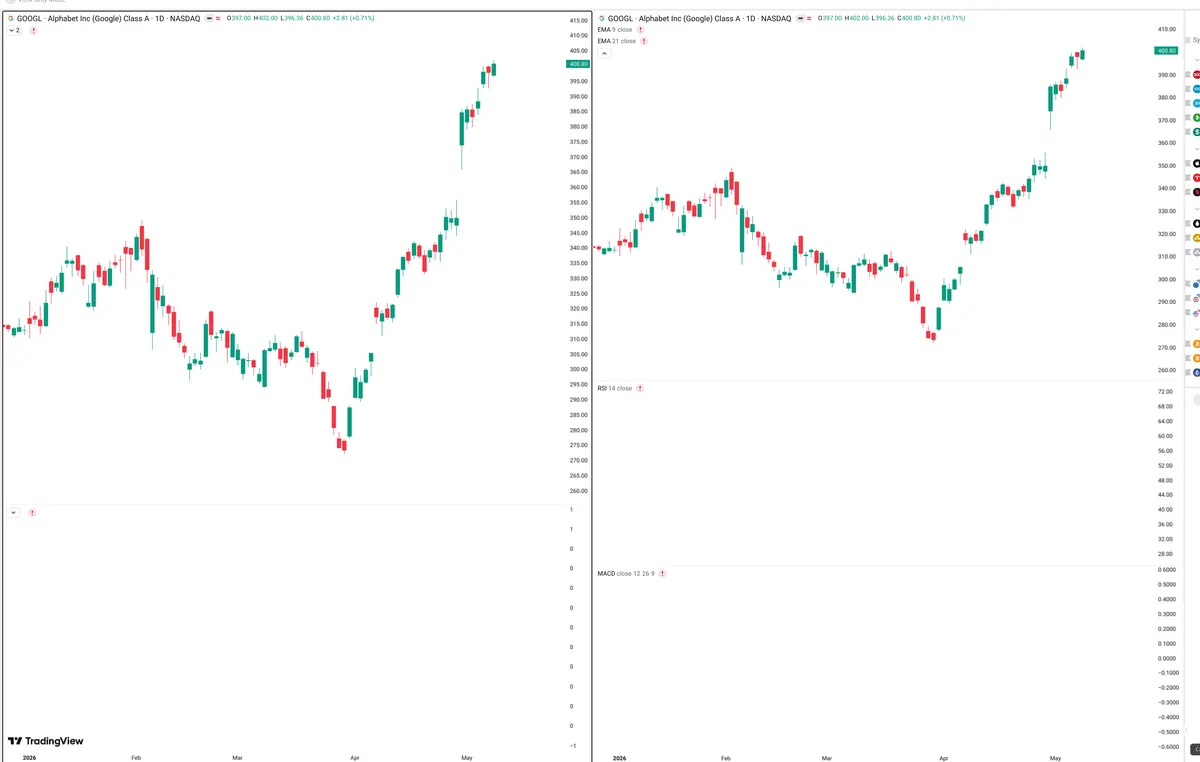This screenshot has height=762, width=1200.
Task: Select GOOGL symbol title in right chart
Action: (x=698, y=18)
